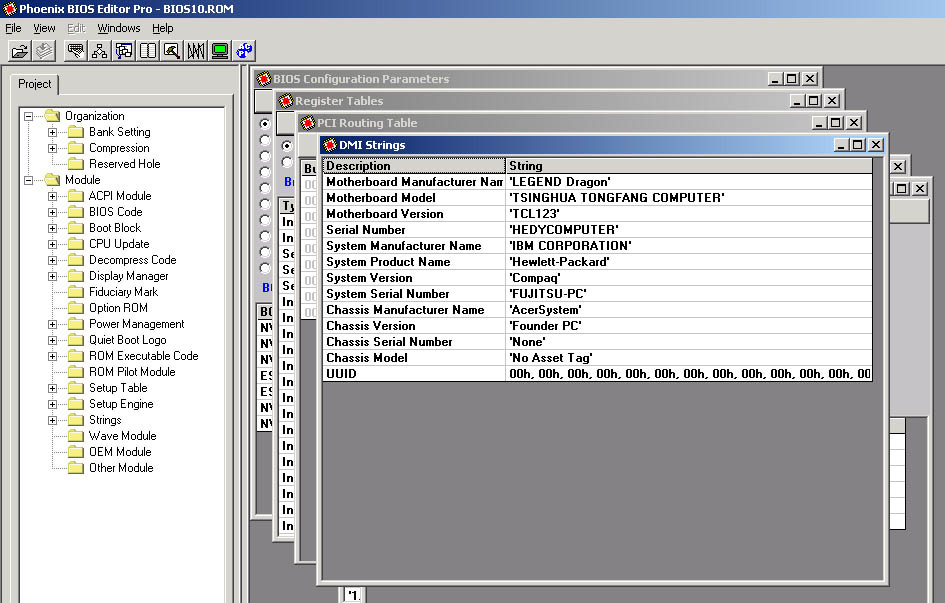Click the open file folder toolbar icon
Image resolution: width=945 pixels, height=603 pixels.
pyautogui.click(x=19, y=50)
